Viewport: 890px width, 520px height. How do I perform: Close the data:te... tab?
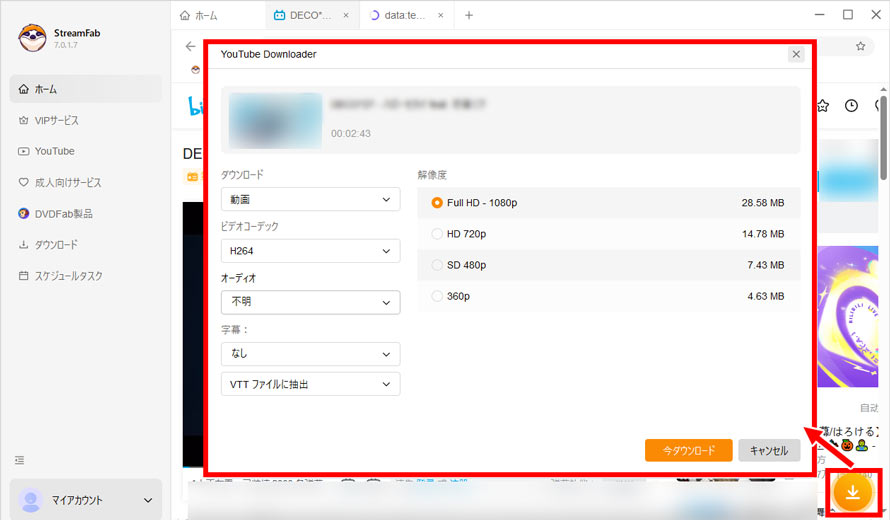440,15
